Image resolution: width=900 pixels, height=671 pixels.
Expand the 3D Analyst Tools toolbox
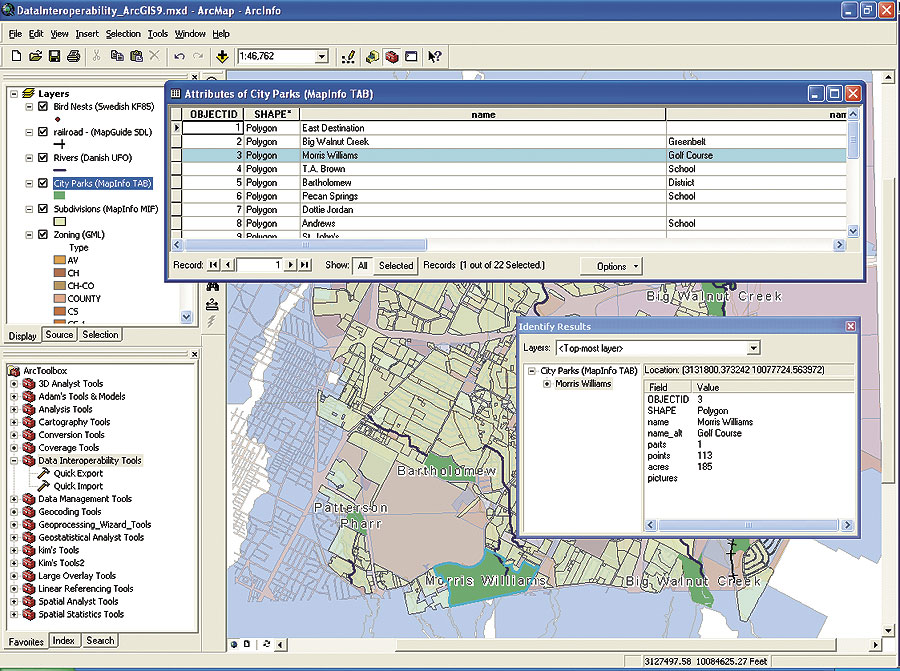[14, 383]
